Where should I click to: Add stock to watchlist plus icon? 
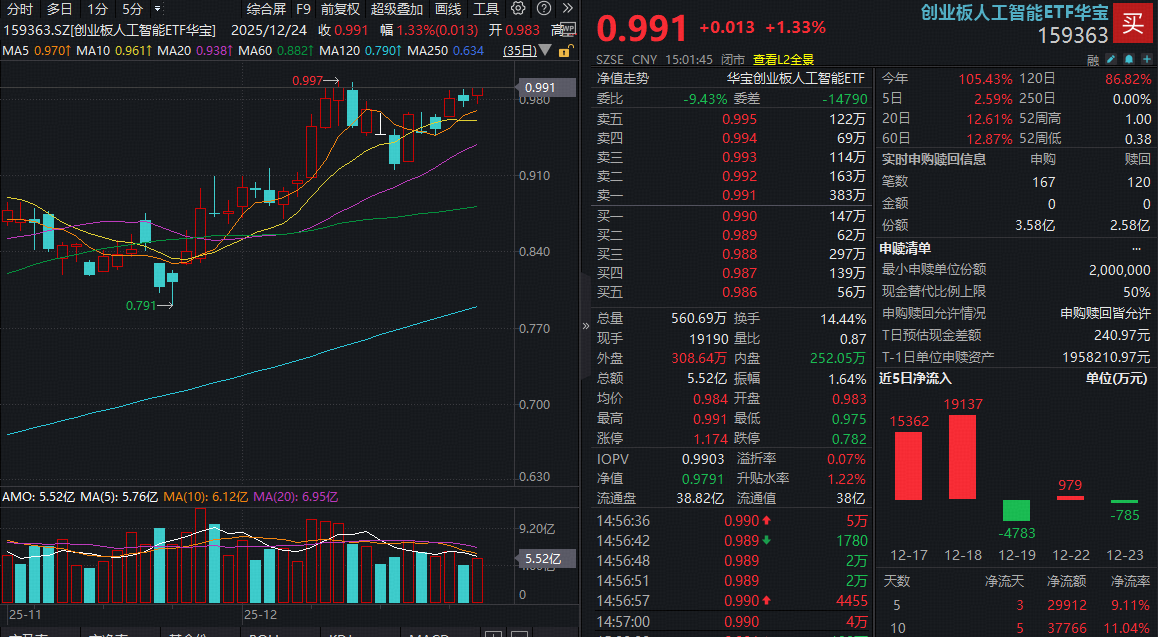point(1146,59)
